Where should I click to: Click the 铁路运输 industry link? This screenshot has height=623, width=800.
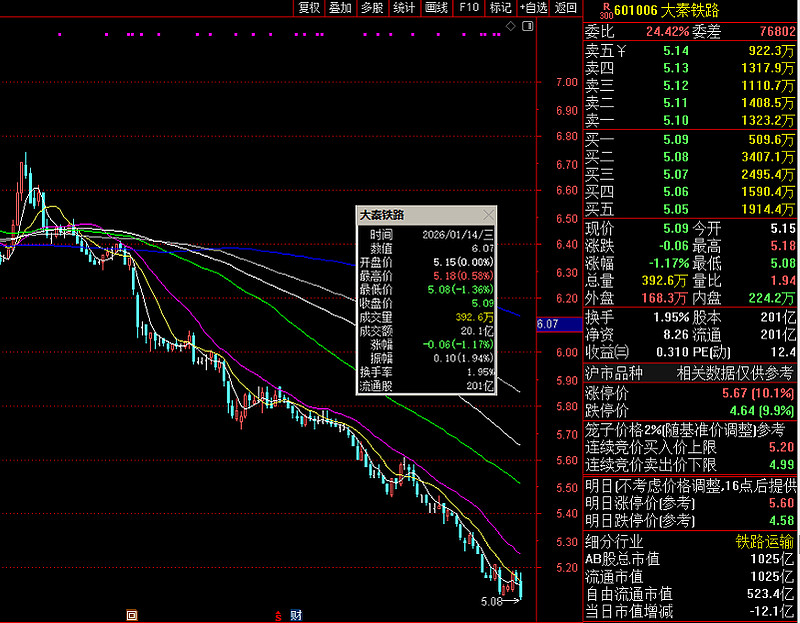(x=766, y=540)
